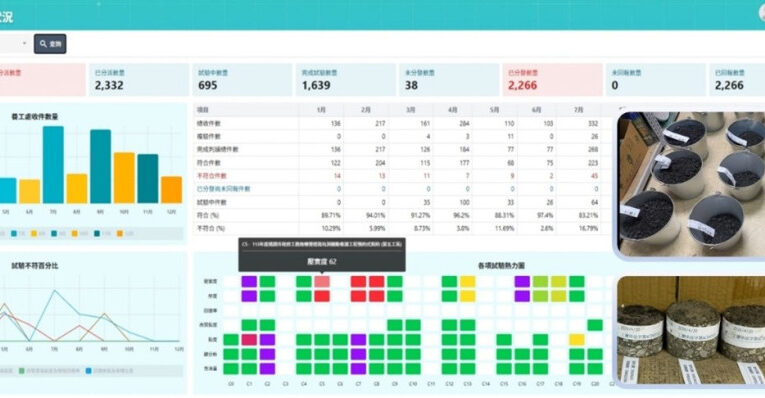765x398 pixels.
Task: Click the table cell showing 284
Action: 464,123
